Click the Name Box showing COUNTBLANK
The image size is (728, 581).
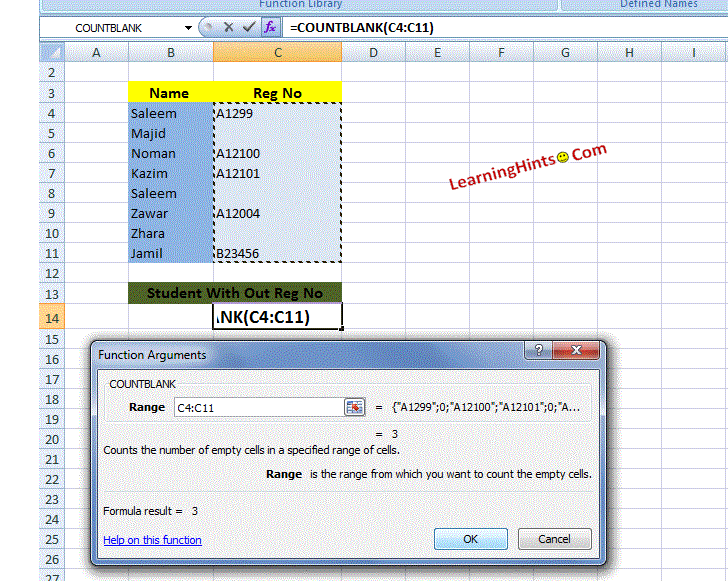pos(111,28)
